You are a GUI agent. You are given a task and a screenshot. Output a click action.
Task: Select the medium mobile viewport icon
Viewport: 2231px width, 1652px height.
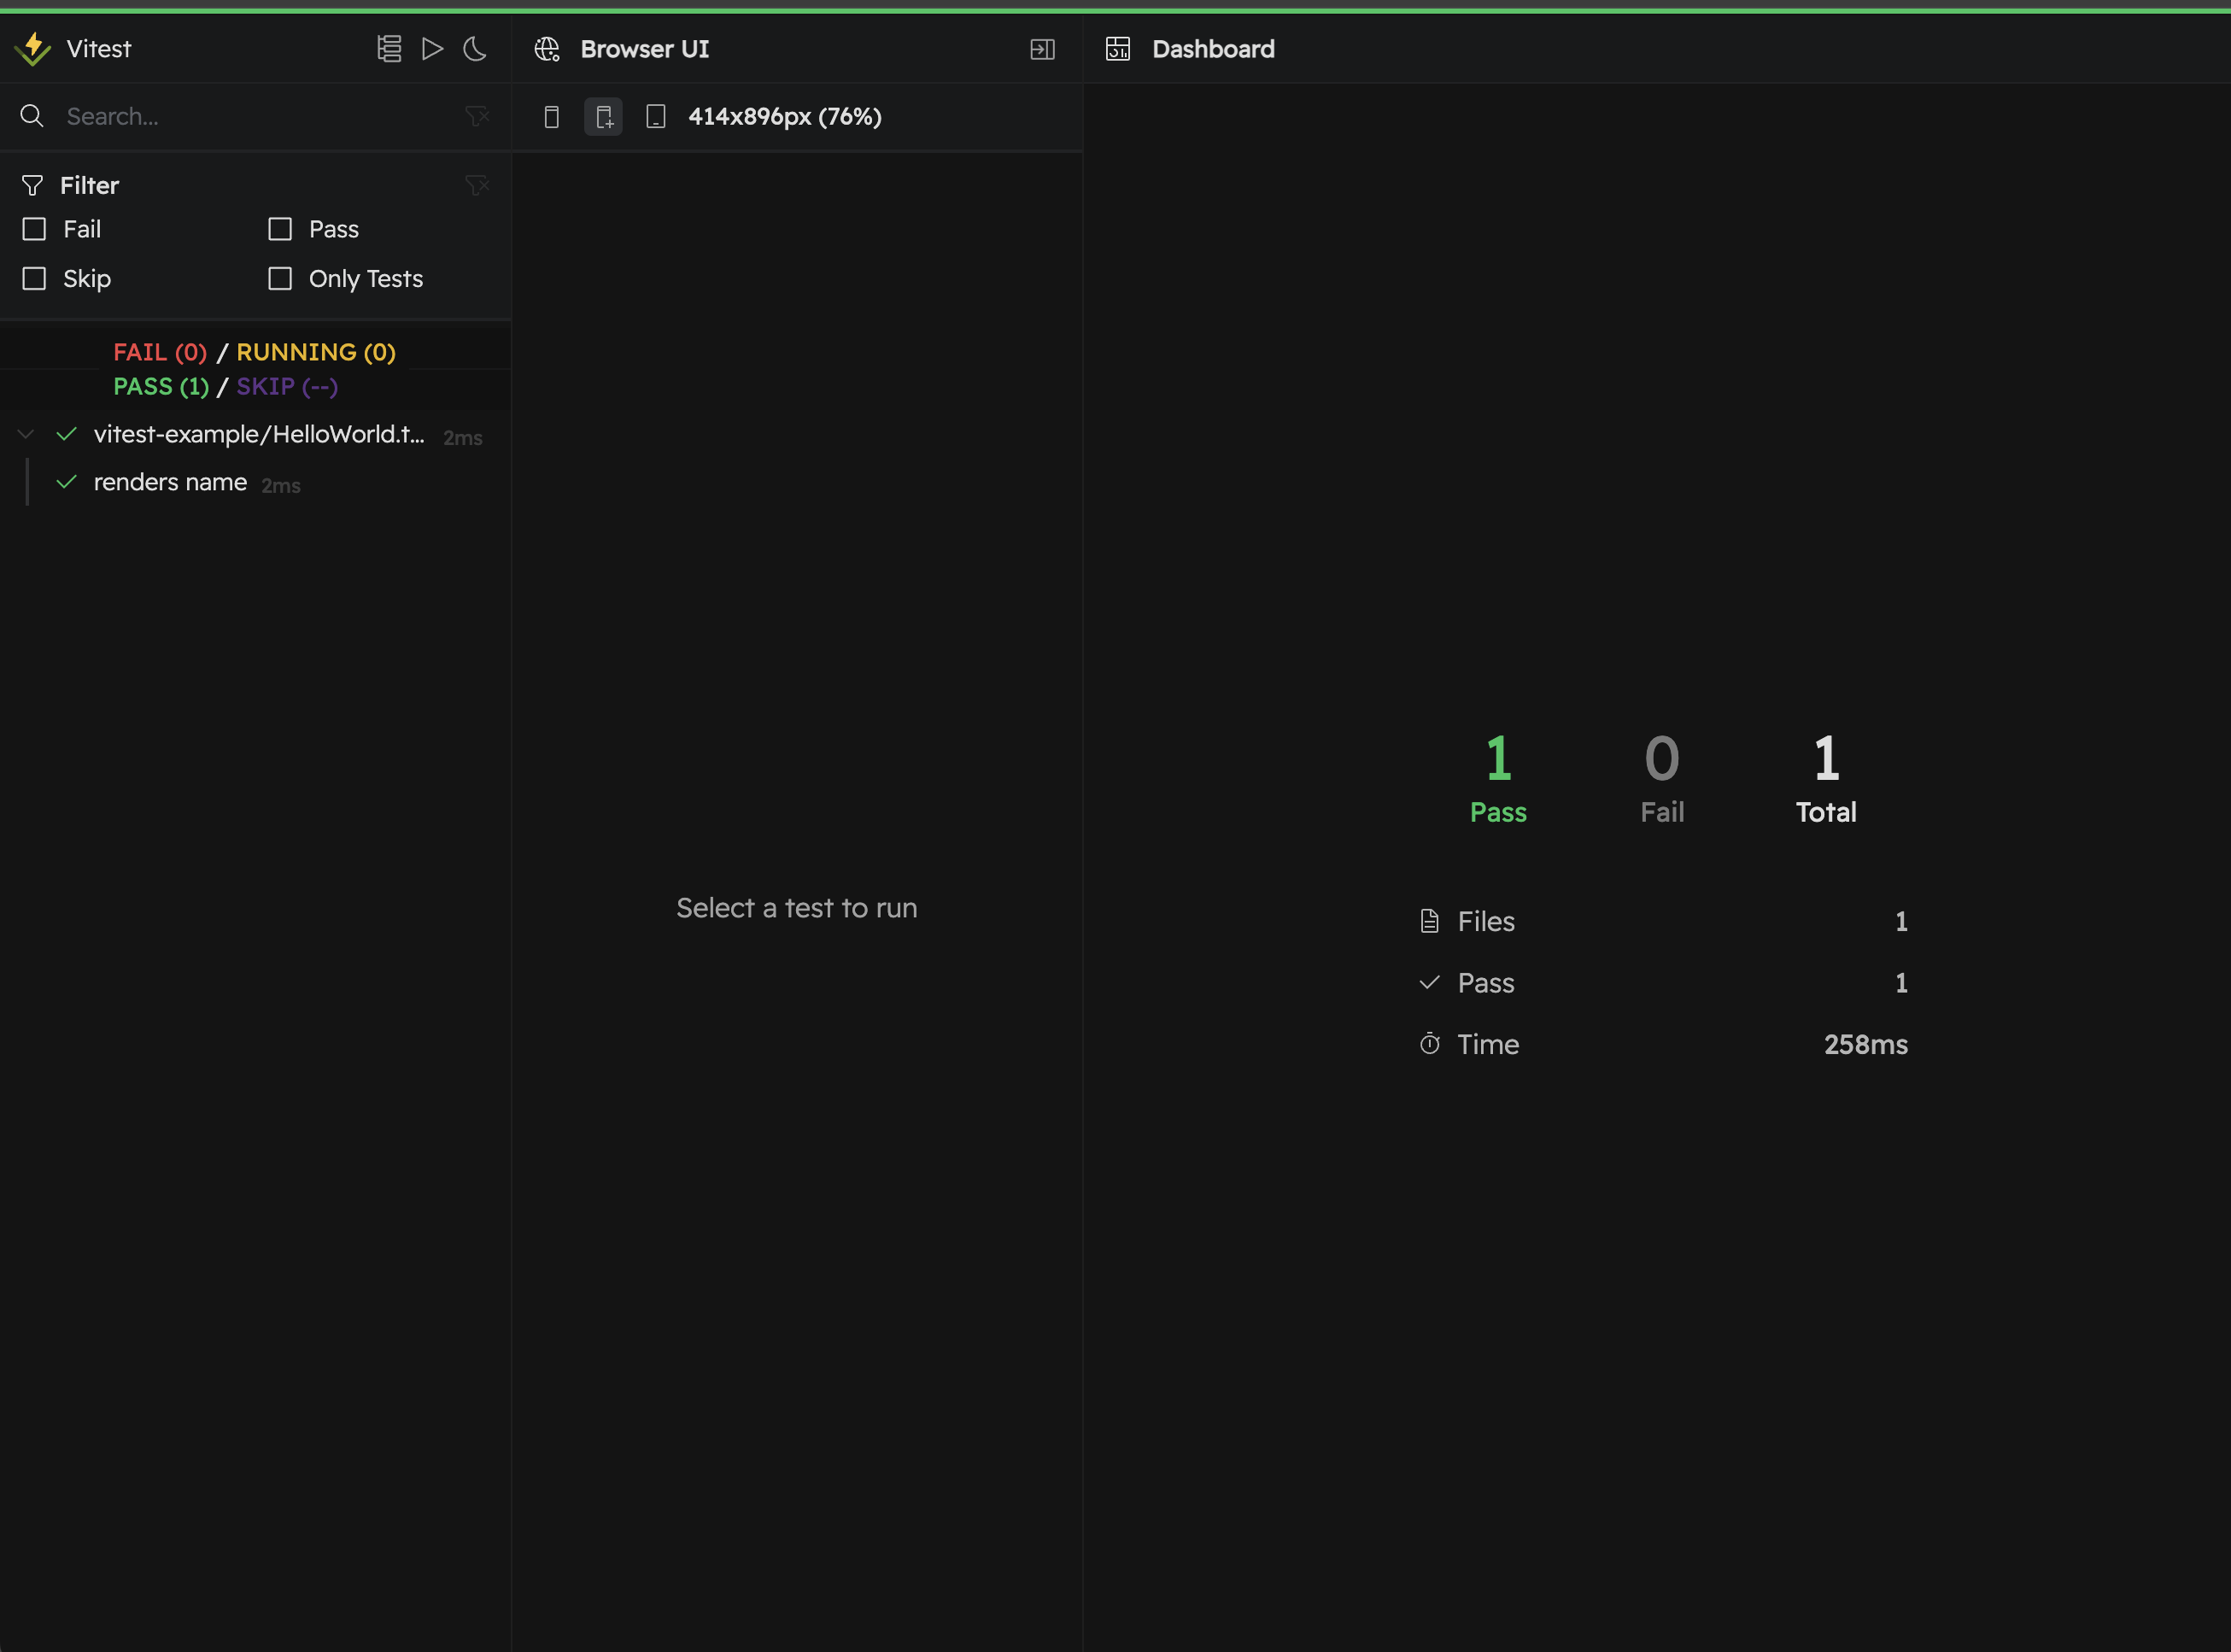tap(604, 117)
